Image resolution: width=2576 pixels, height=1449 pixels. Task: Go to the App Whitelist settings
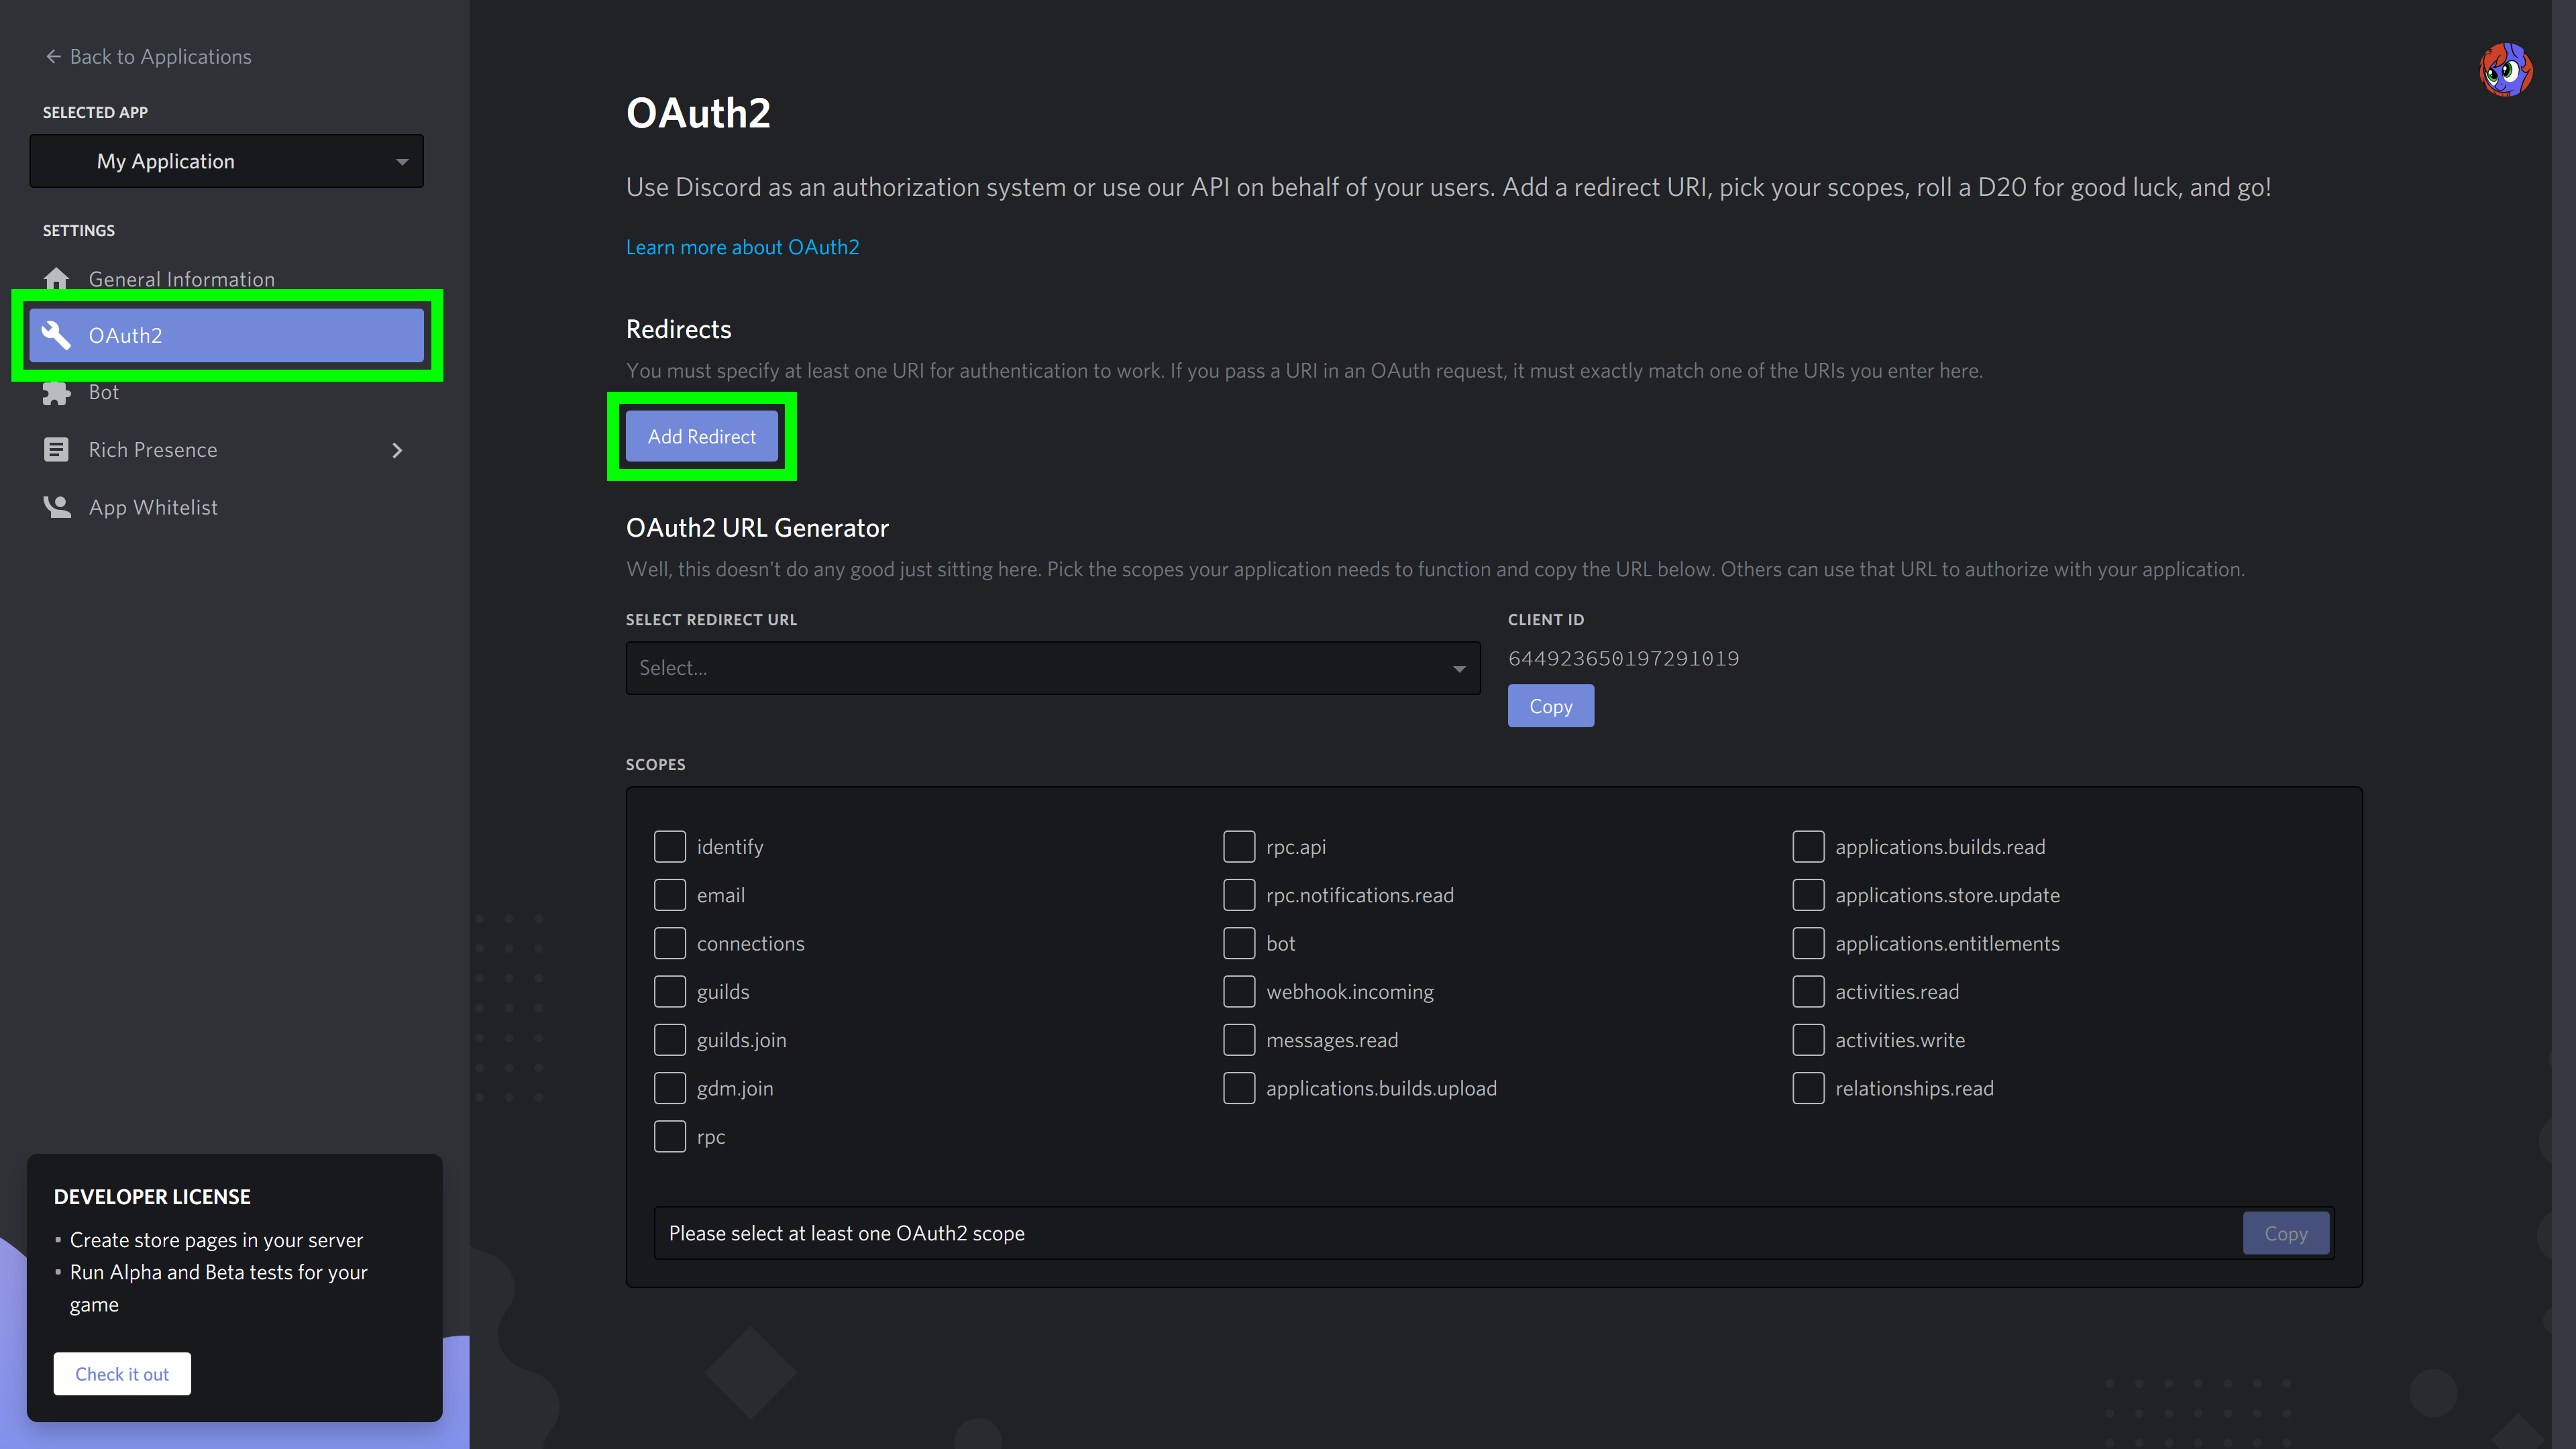pyautogui.click(x=153, y=507)
